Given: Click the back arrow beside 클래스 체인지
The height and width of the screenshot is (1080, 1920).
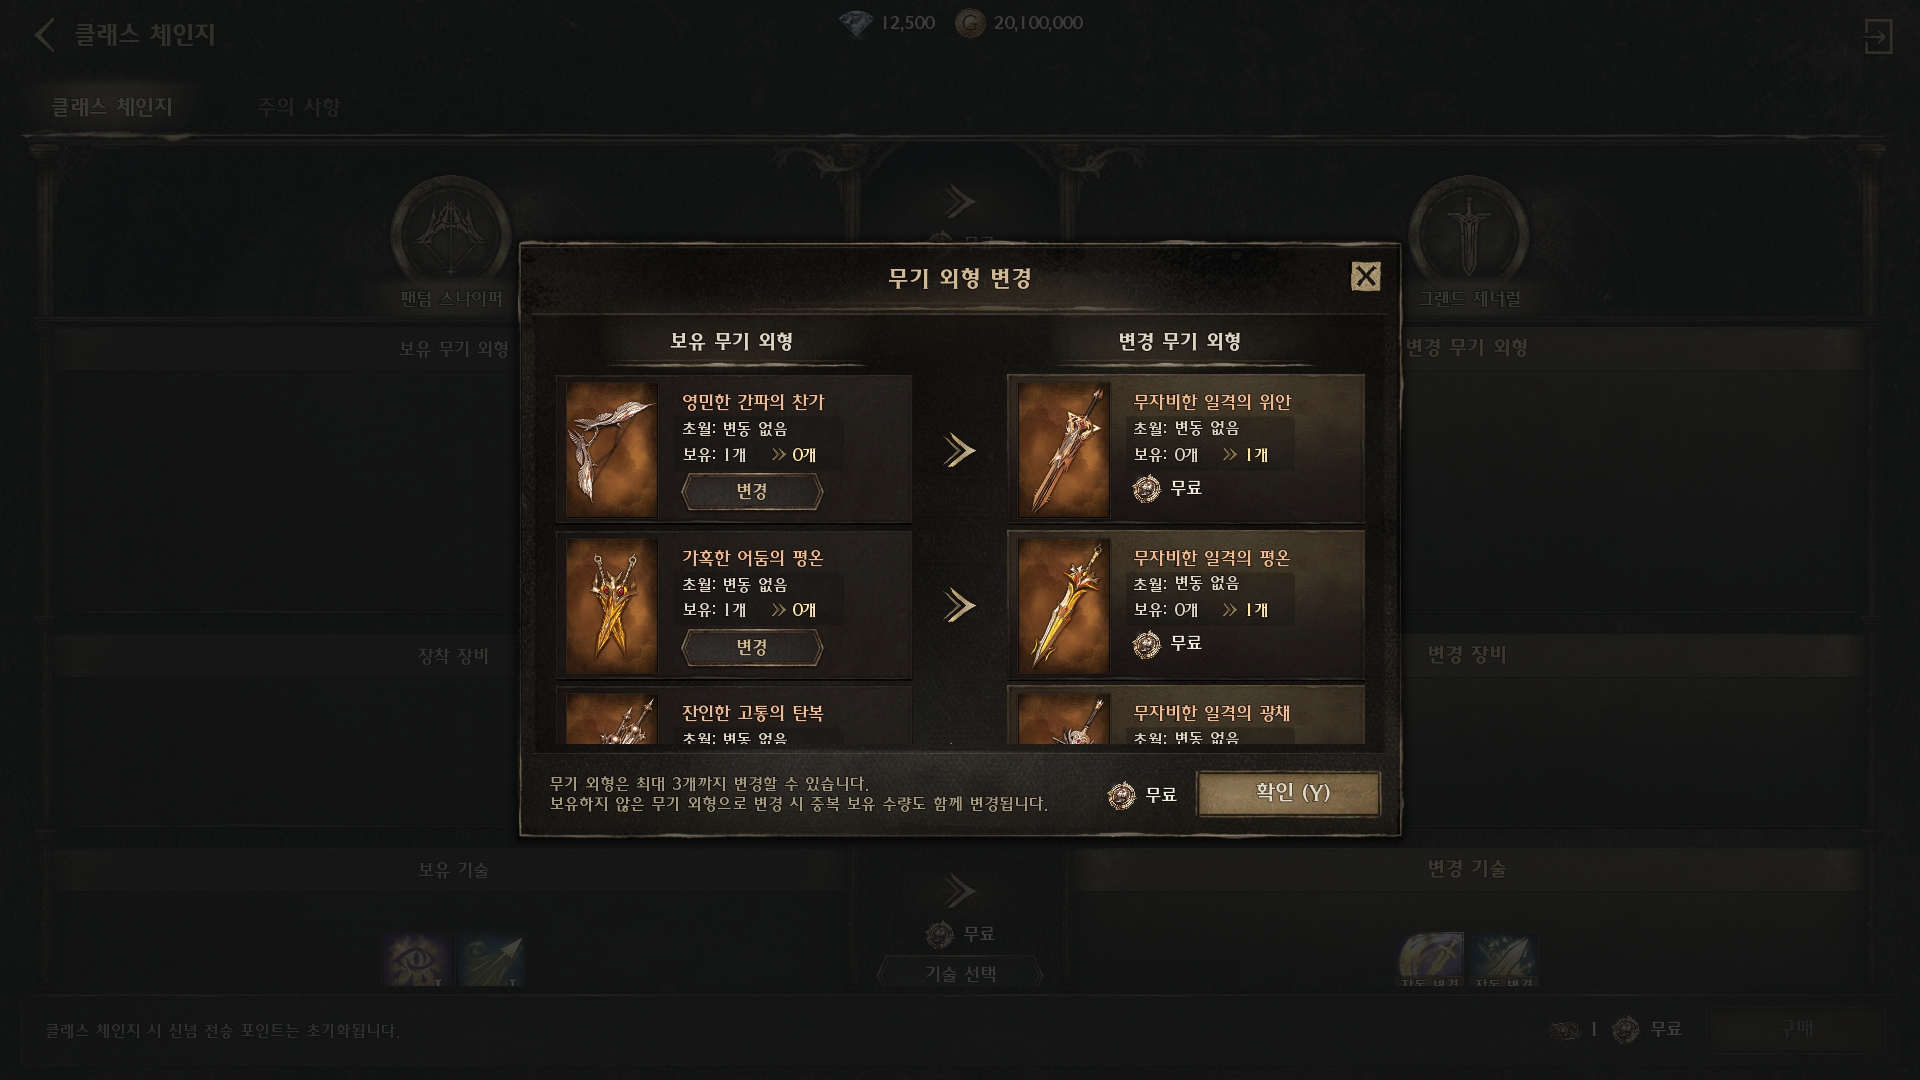Looking at the screenshot, I should (x=44, y=35).
